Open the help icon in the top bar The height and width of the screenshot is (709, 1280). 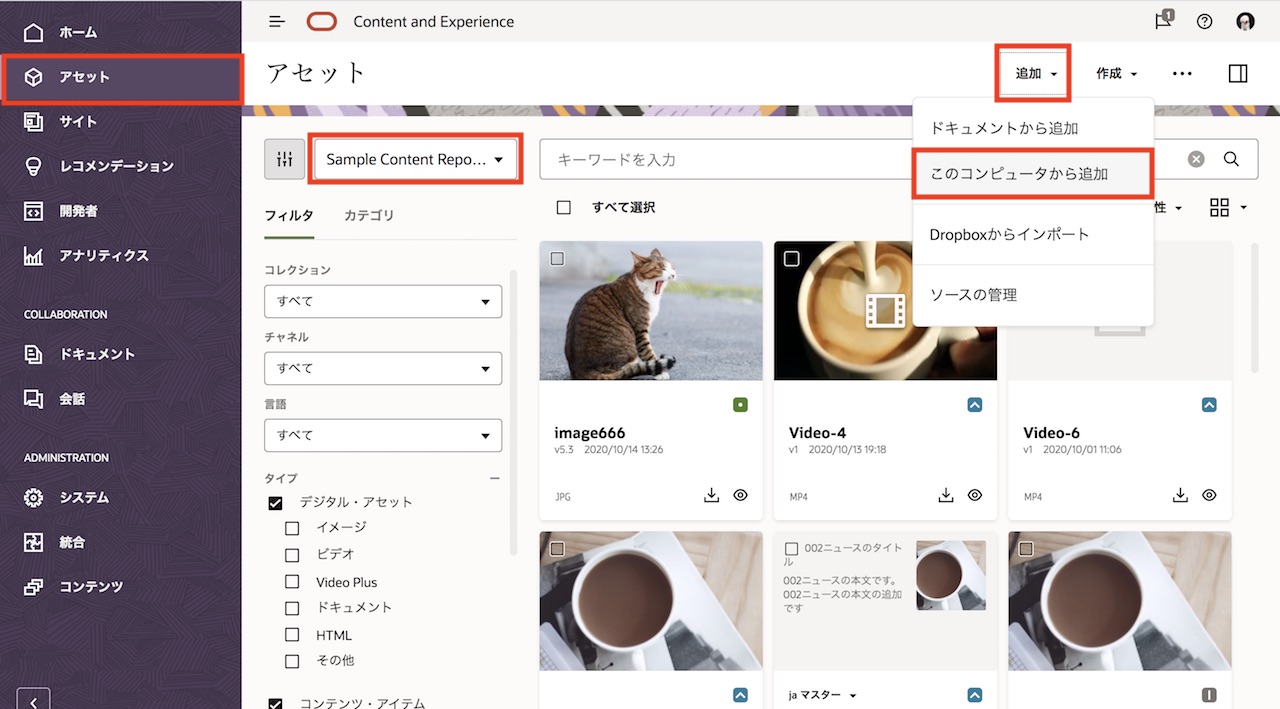point(1204,20)
